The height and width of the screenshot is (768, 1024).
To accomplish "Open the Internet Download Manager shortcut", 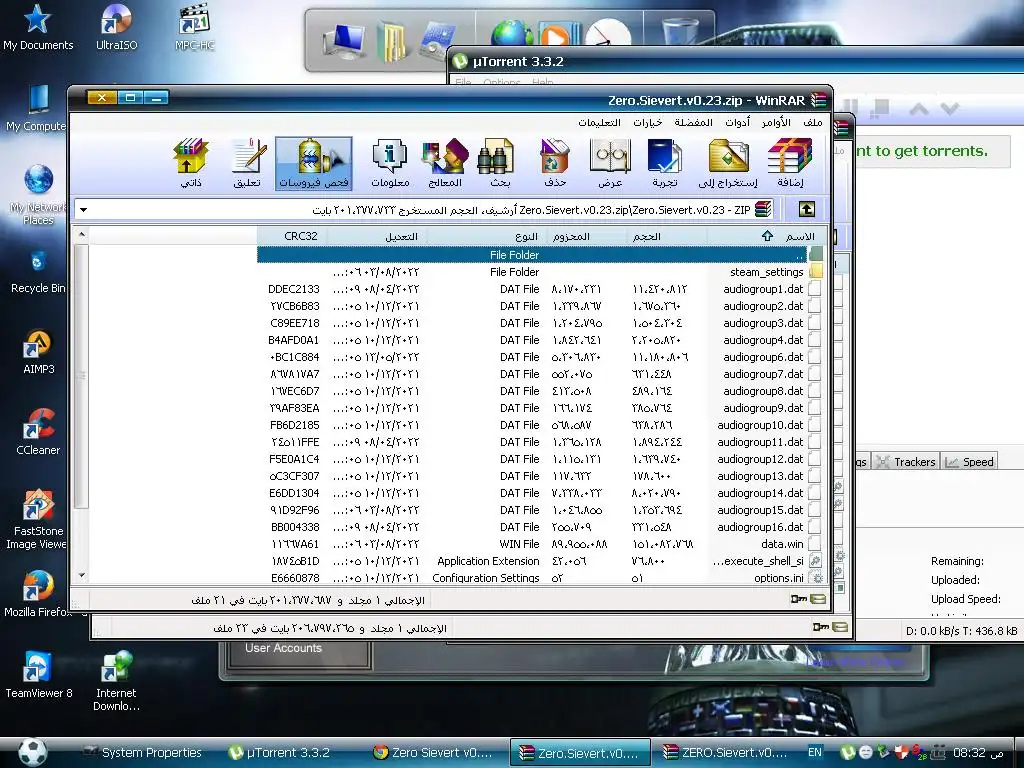I will click(x=116, y=682).
